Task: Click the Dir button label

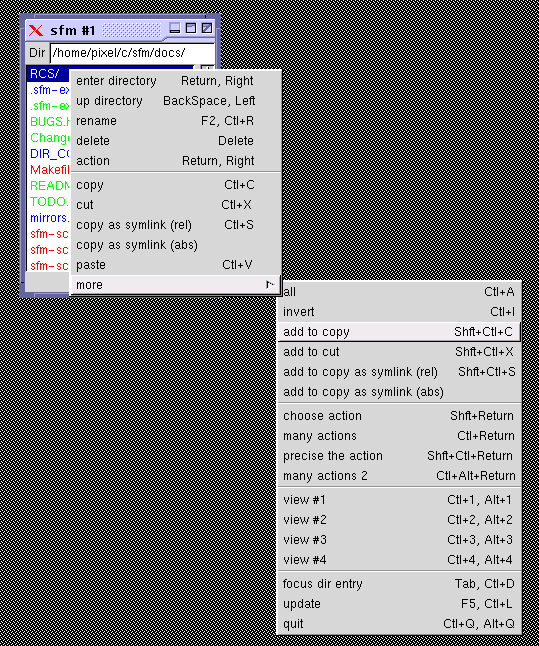Action: point(37,53)
